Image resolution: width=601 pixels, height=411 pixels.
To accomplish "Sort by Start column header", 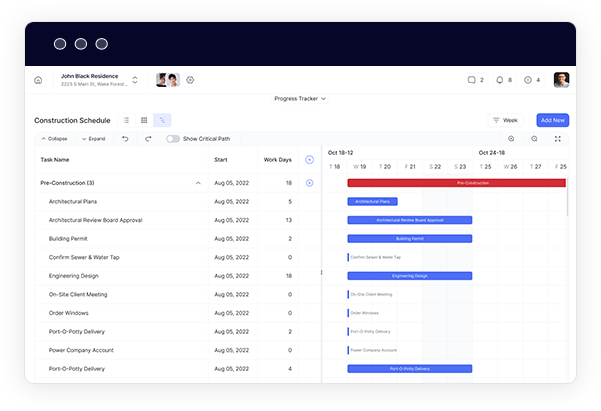I will click(x=221, y=159).
